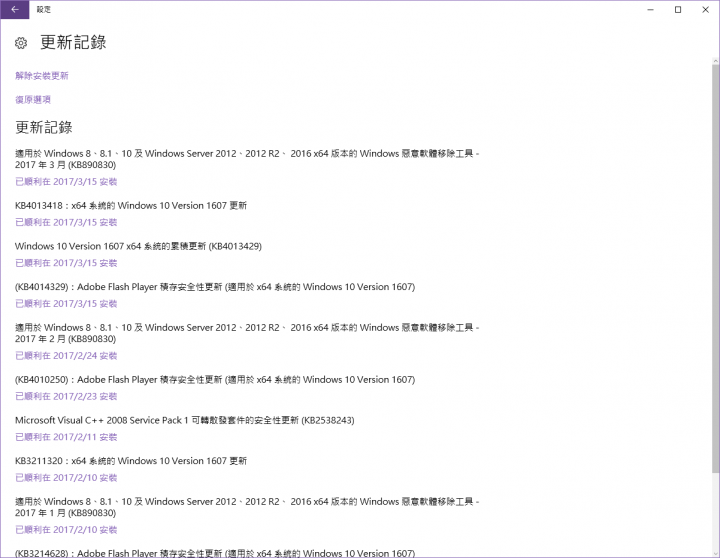This screenshot has height=558, width=720.
Task: Select the 2017 年 3 月 malware tool entry
Action: click(x=247, y=159)
